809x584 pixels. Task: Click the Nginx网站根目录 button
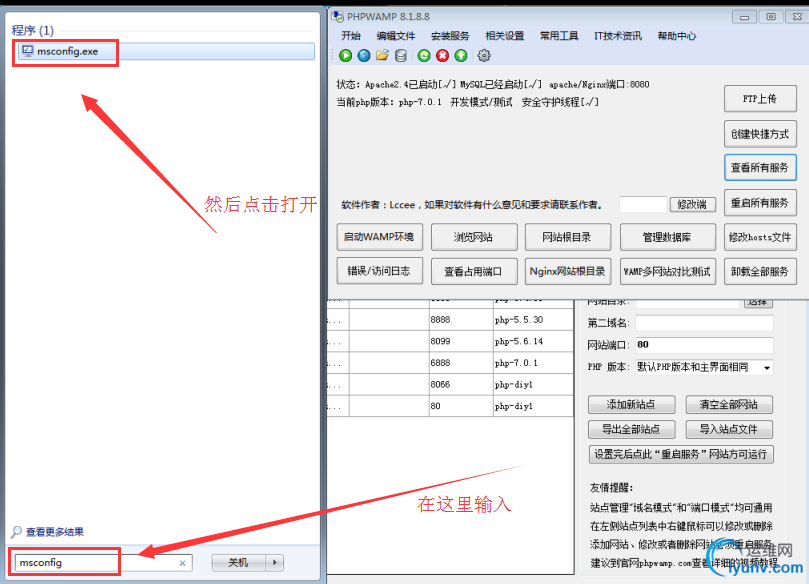pos(568,271)
